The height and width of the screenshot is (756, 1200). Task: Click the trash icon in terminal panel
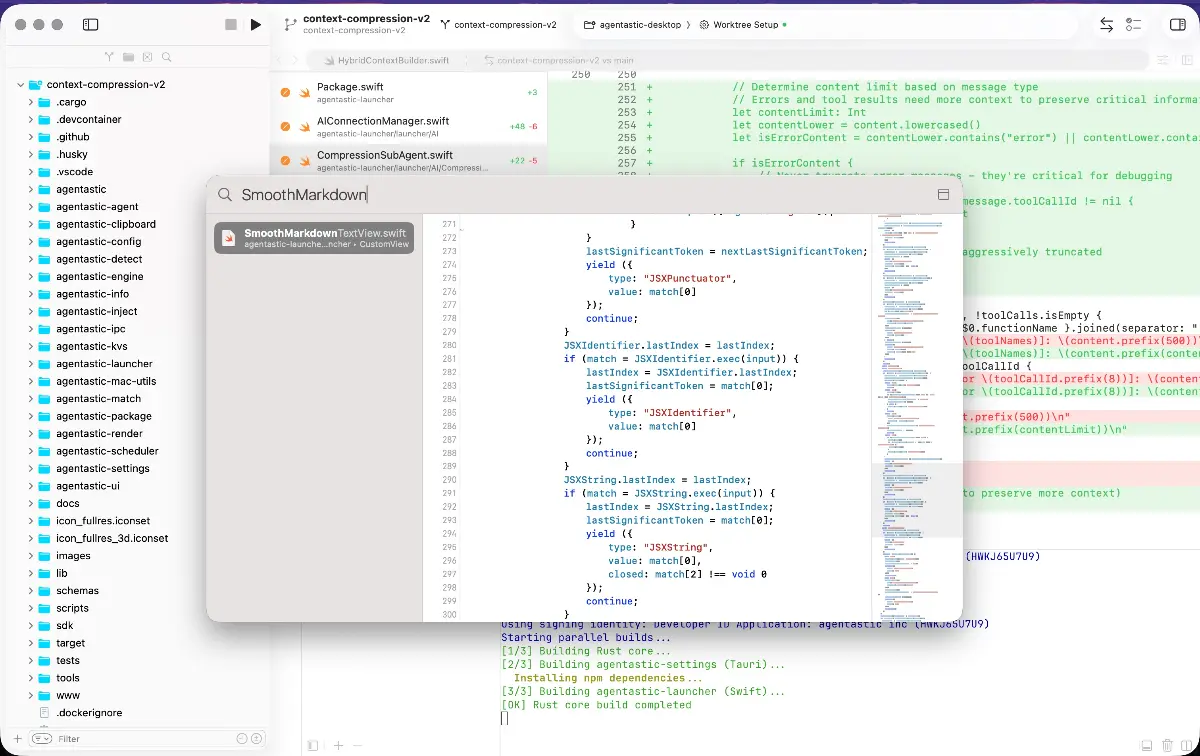pyautogui.click(x=1167, y=745)
